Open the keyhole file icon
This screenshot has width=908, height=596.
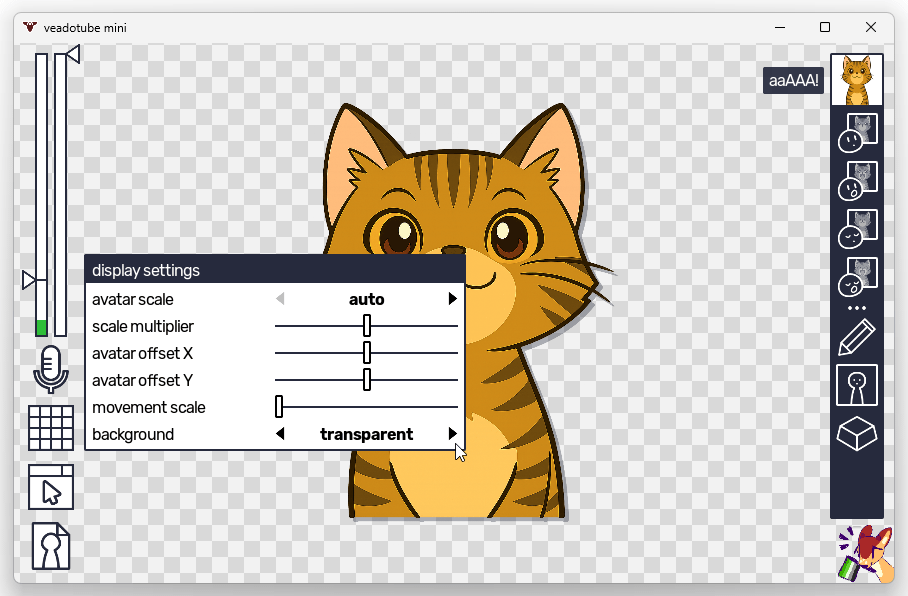(x=50, y=546)
